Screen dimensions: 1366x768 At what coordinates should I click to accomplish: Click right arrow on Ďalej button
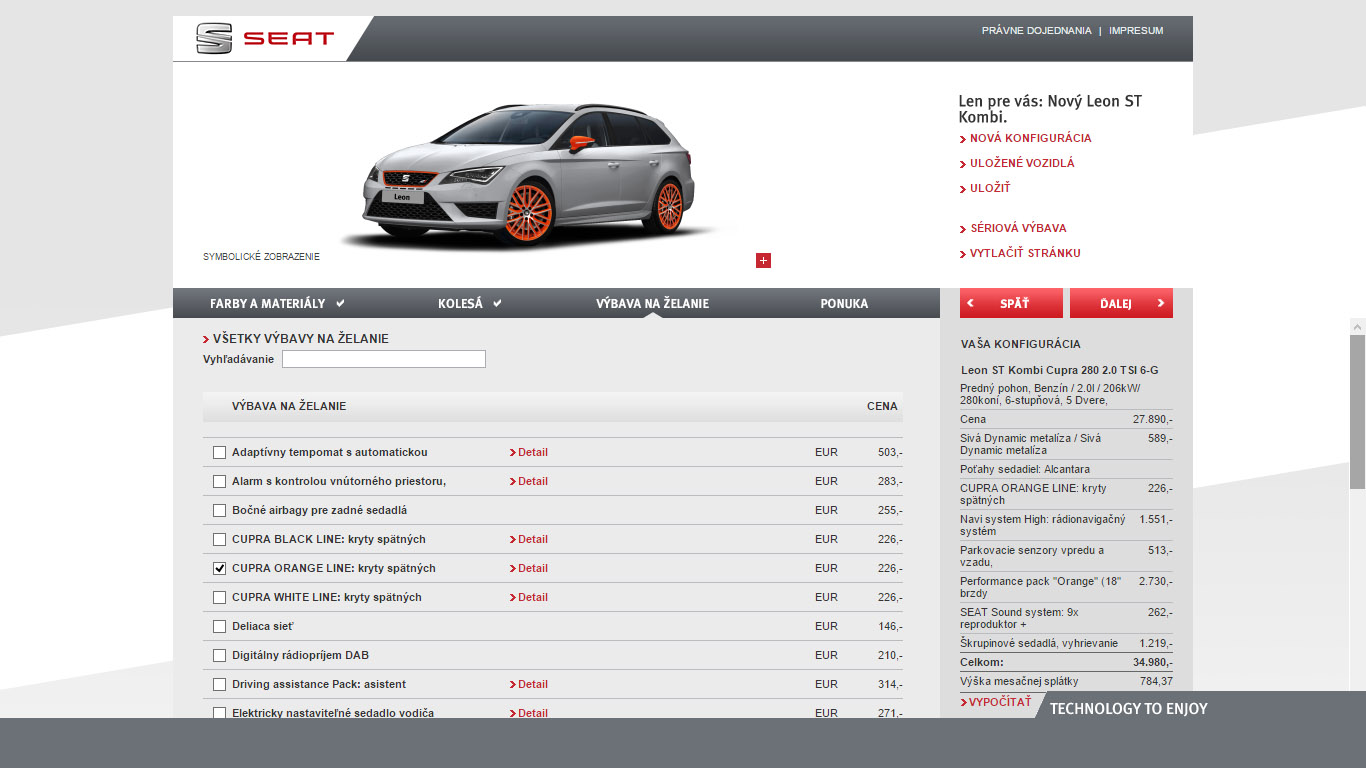click(1160, 303)
